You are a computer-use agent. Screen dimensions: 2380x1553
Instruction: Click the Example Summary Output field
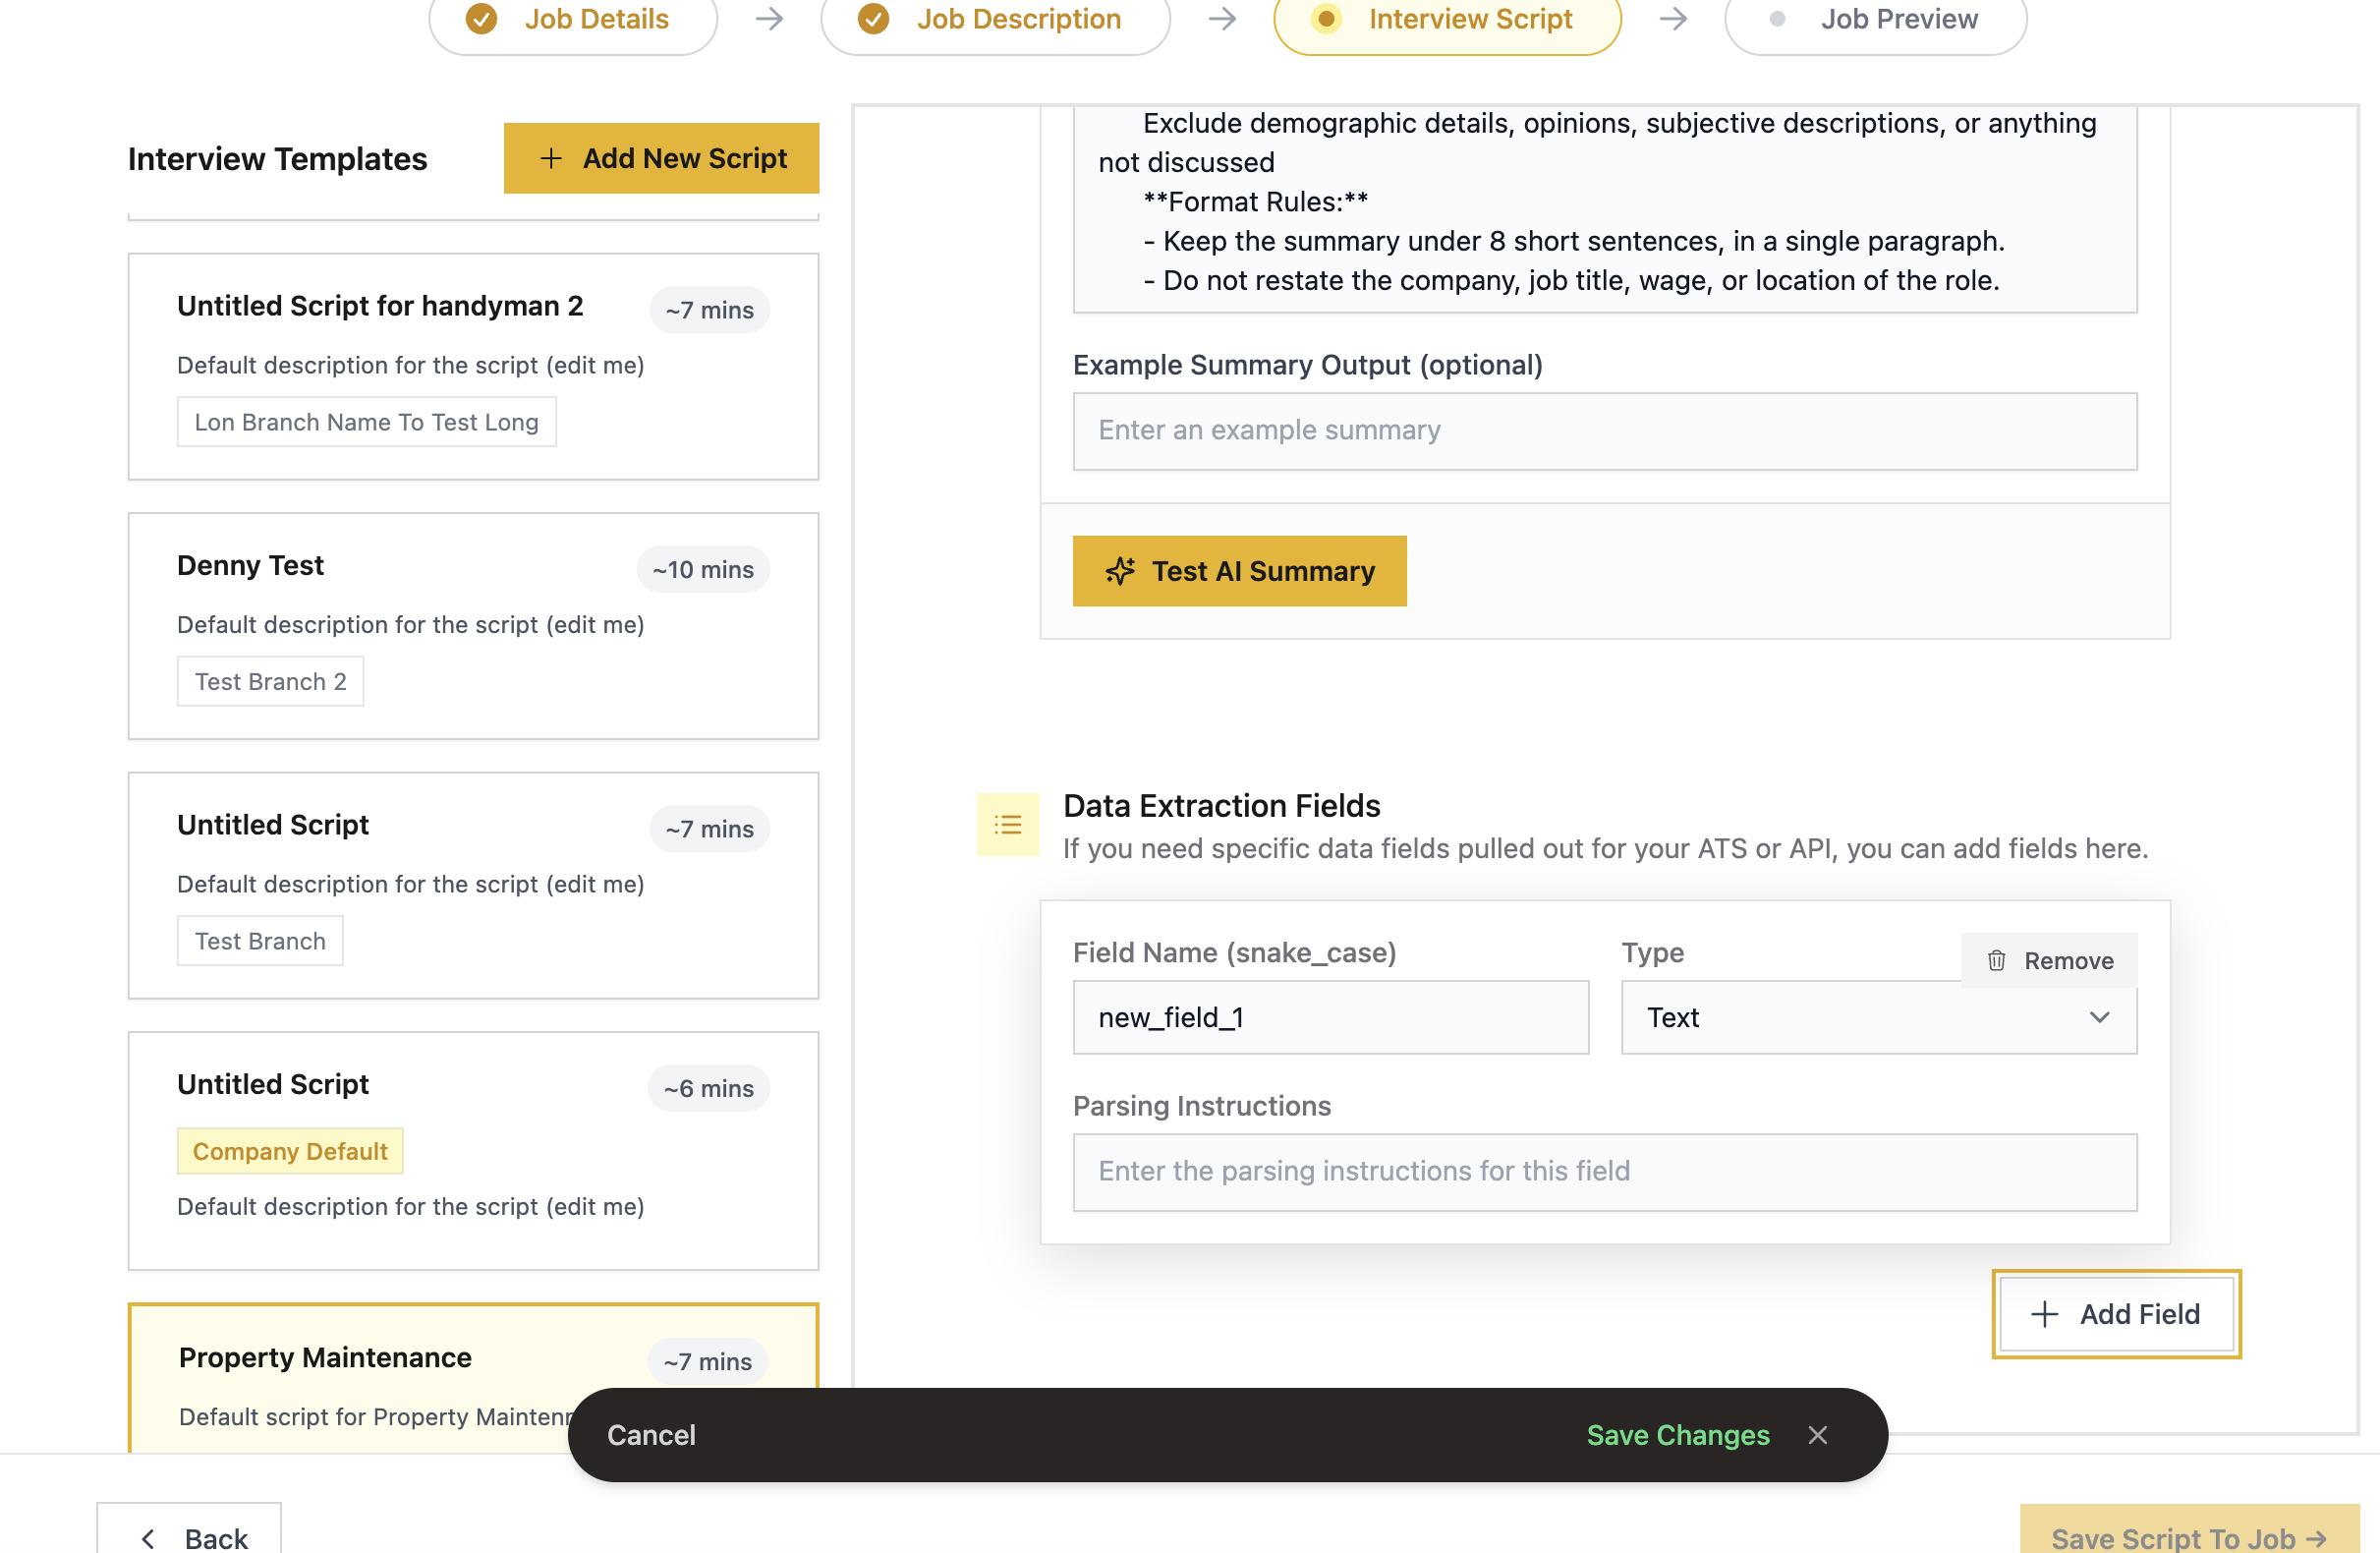click(1604, 431)
